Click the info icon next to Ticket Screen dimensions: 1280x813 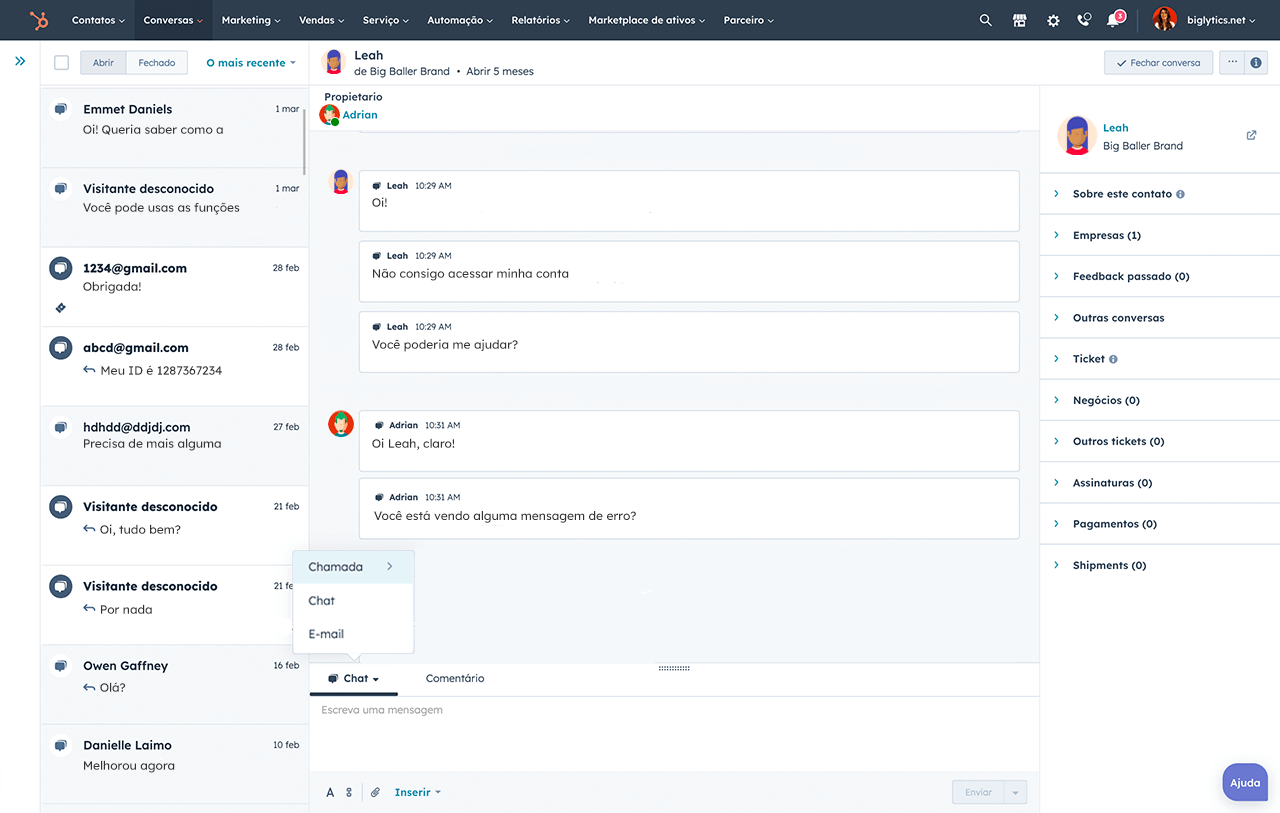[x=1113, y=359]
